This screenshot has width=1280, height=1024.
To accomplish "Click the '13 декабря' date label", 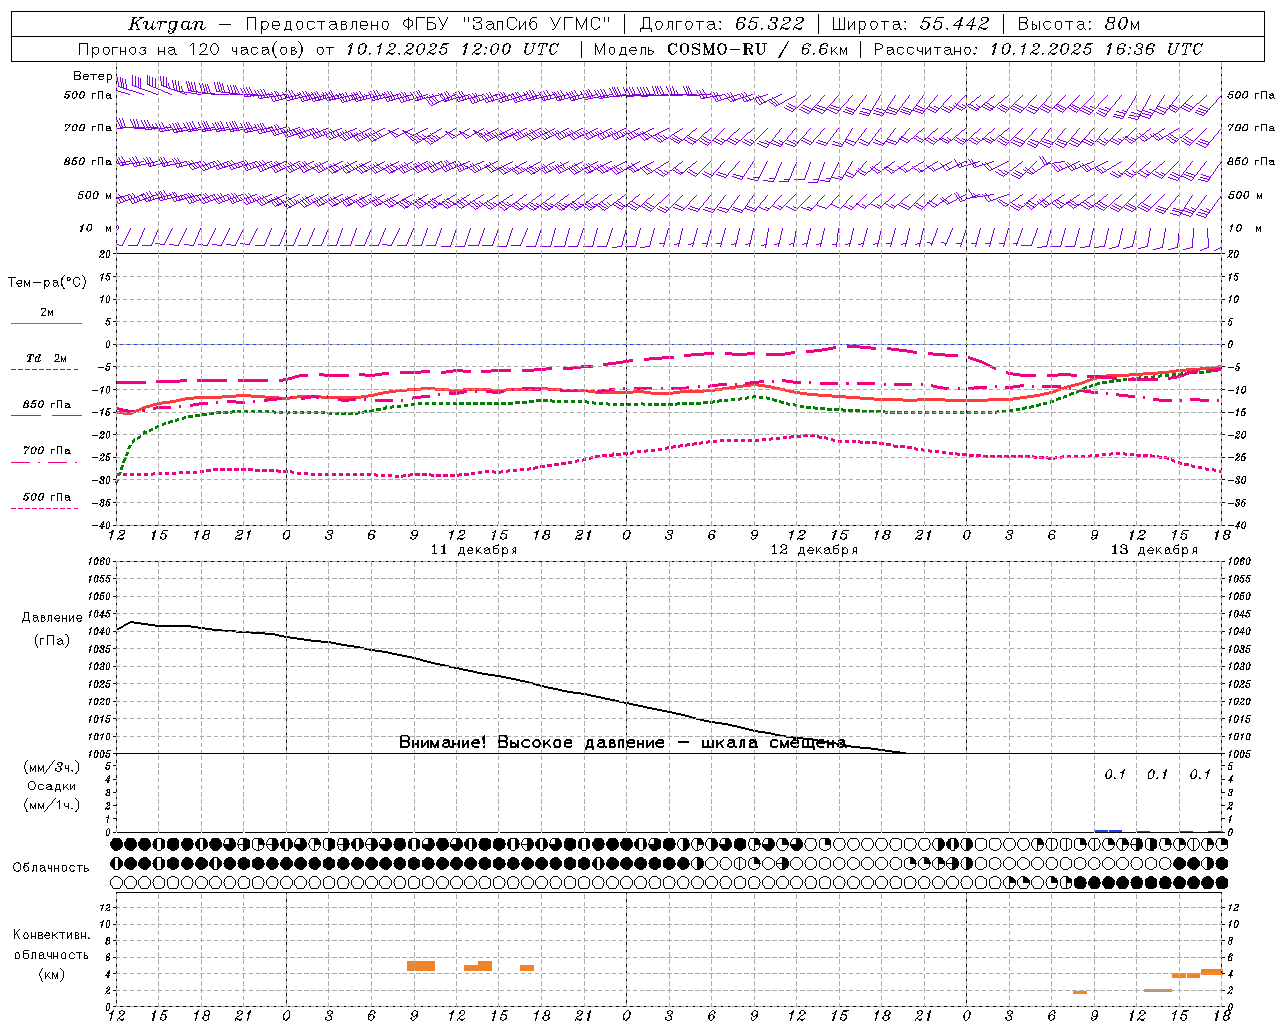I will [1154, 549].
